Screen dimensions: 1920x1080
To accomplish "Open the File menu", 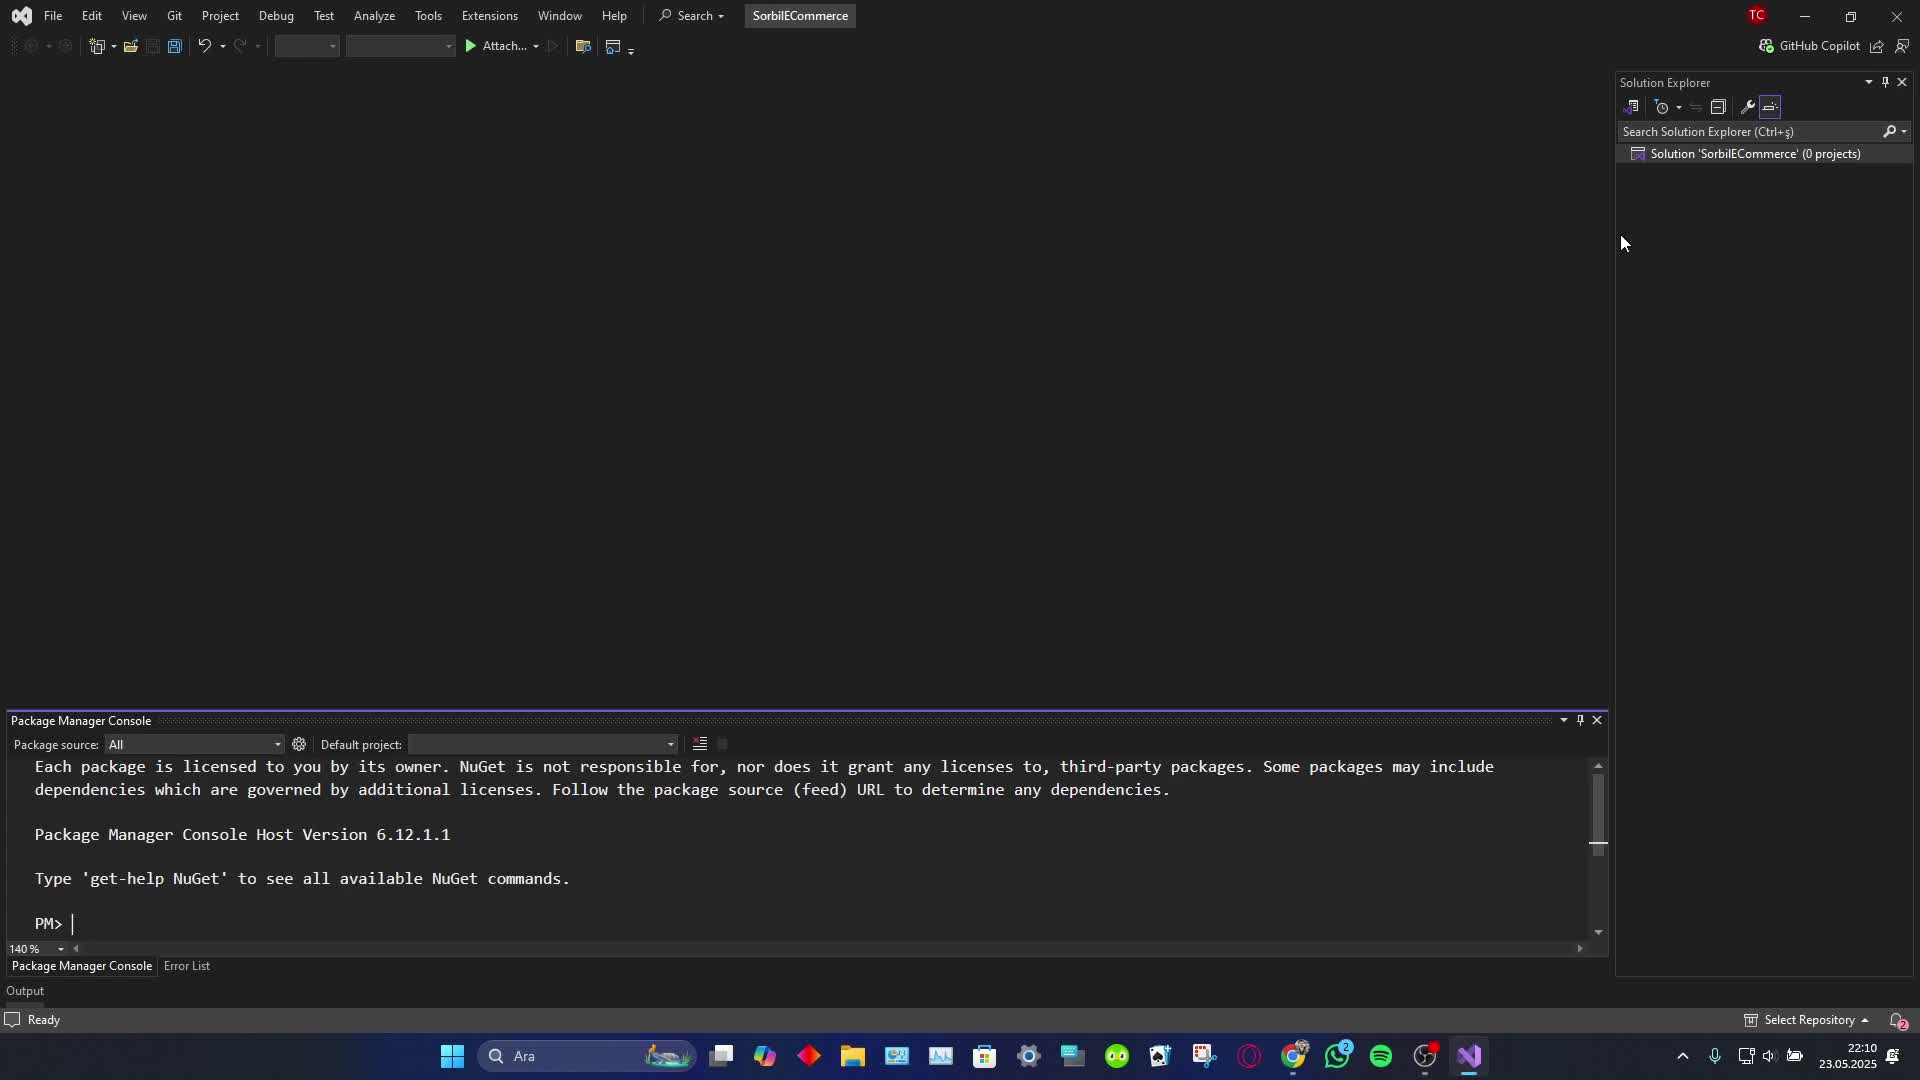I will pos(53,16).
